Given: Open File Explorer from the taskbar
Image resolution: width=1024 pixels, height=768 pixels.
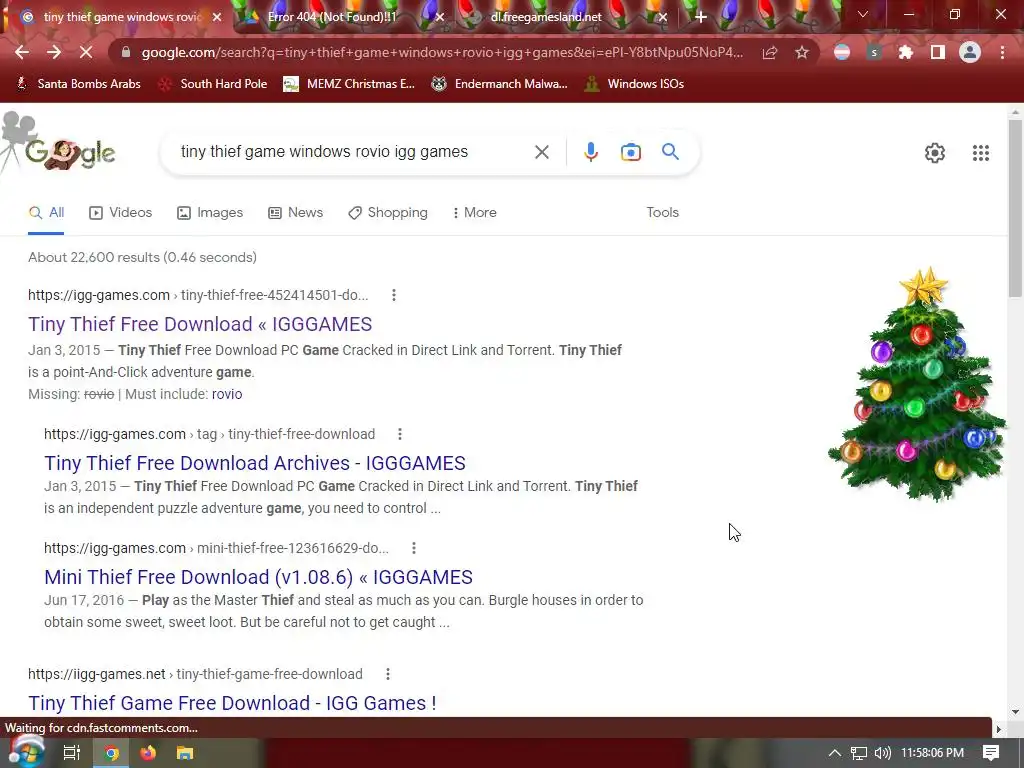Looking at the screenshot, I should click(185, 753).
